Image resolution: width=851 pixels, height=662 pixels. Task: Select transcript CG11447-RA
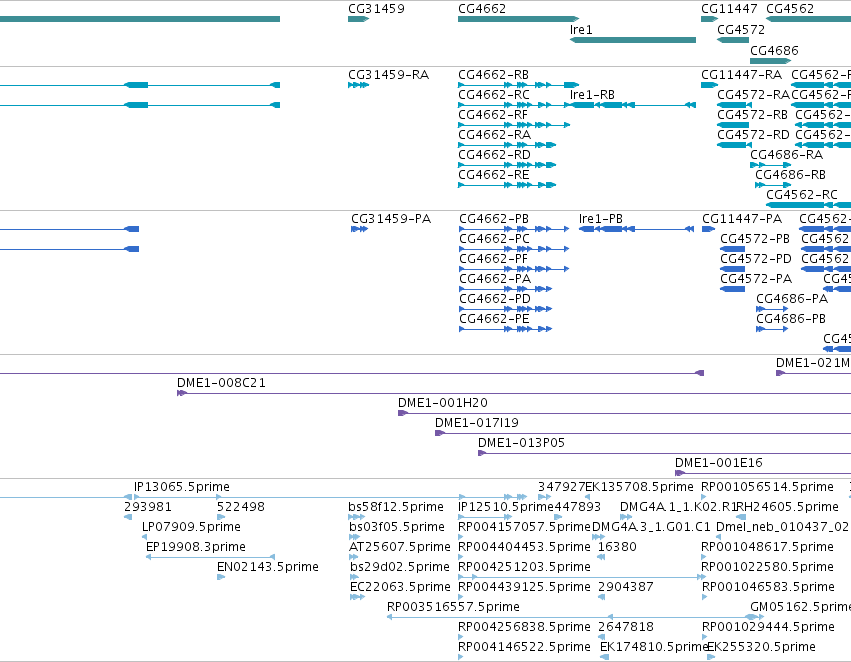point(741,75)
